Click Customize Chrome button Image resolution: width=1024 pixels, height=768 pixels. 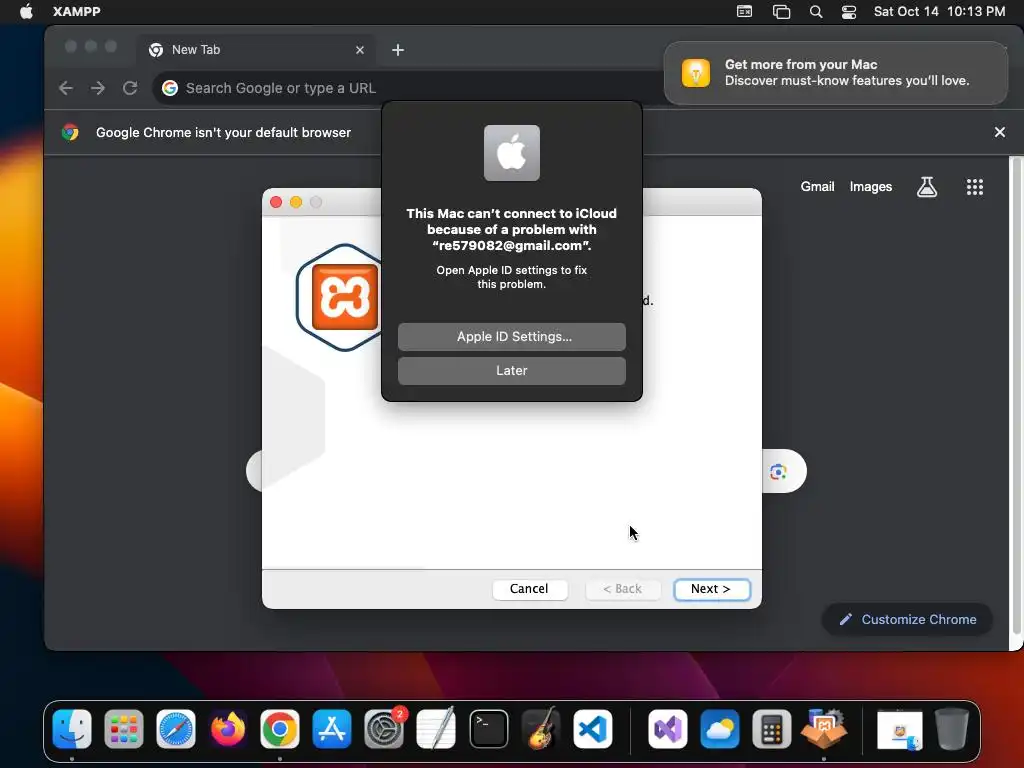(x=907, y=619)
